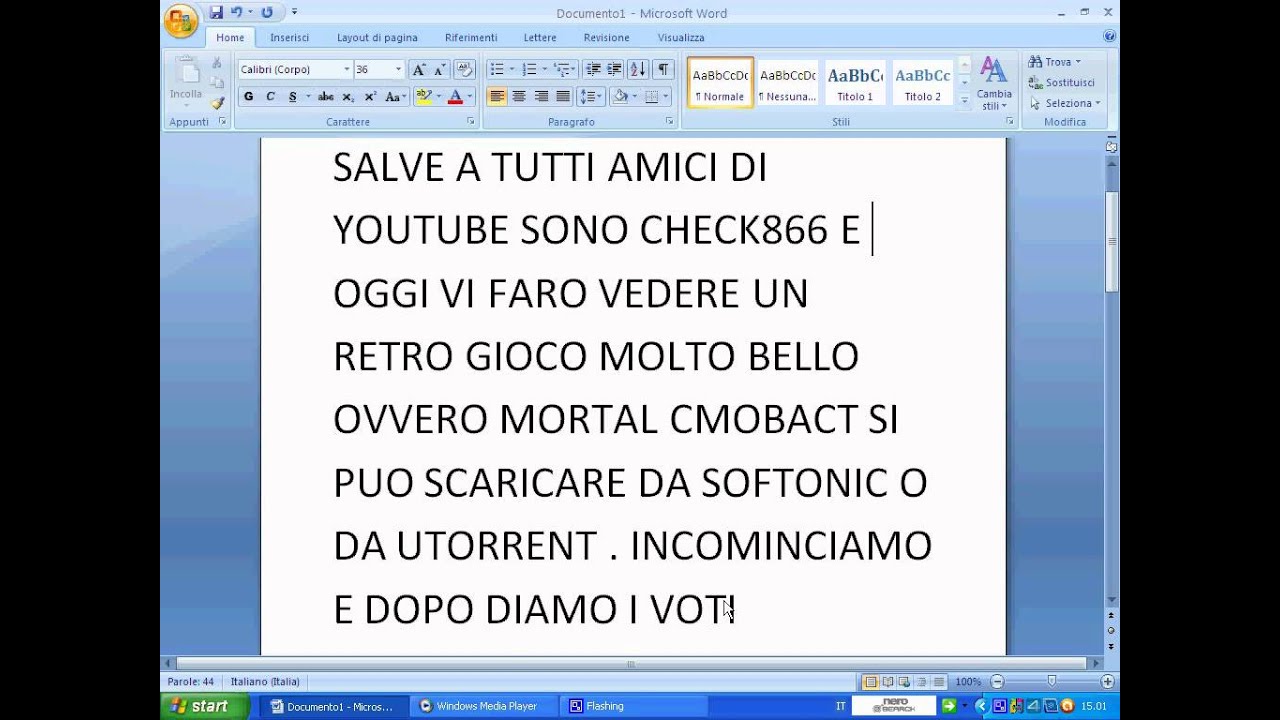
Task: Click the Office button orb
Action: coord(181,20)
